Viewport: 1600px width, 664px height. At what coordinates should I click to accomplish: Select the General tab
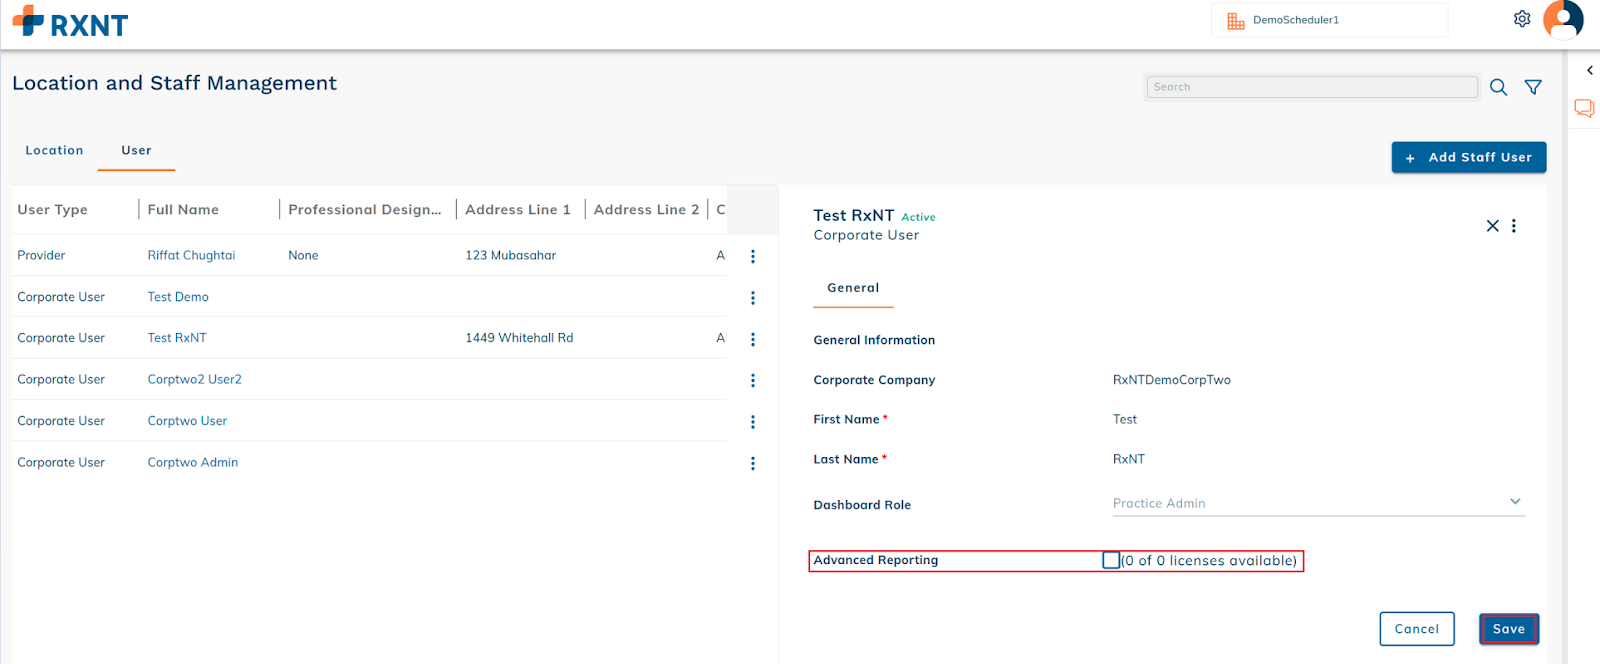point(853,288)
